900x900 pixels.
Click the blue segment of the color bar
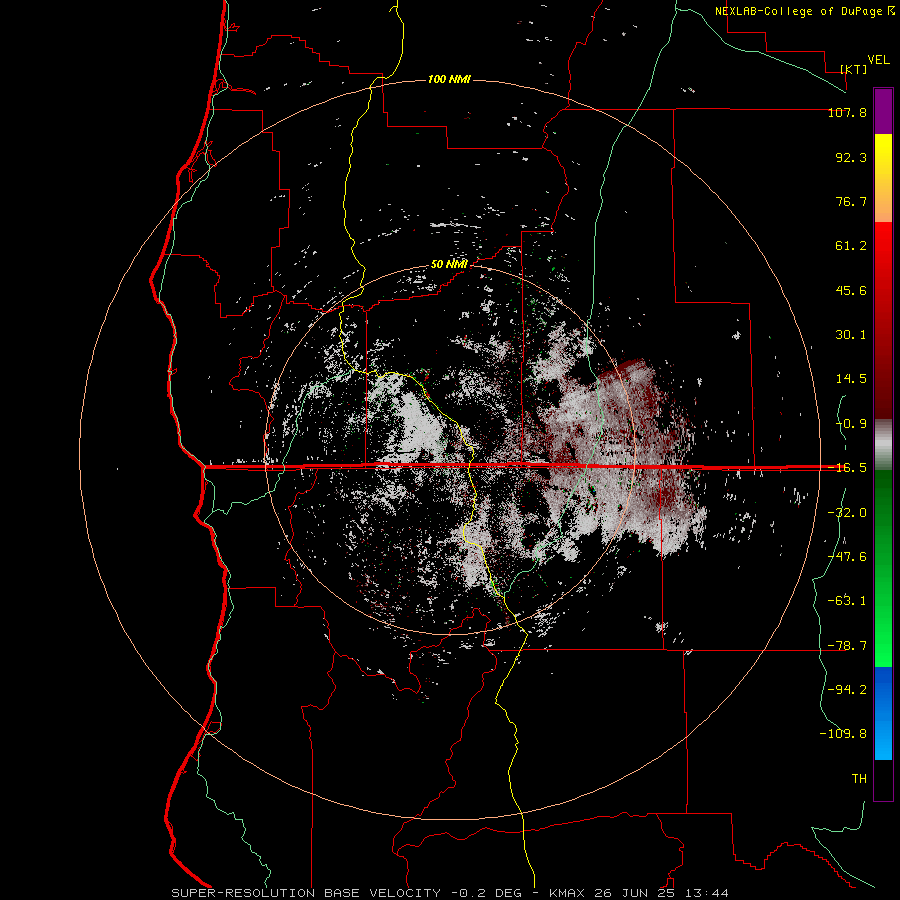tap(883, 713)
